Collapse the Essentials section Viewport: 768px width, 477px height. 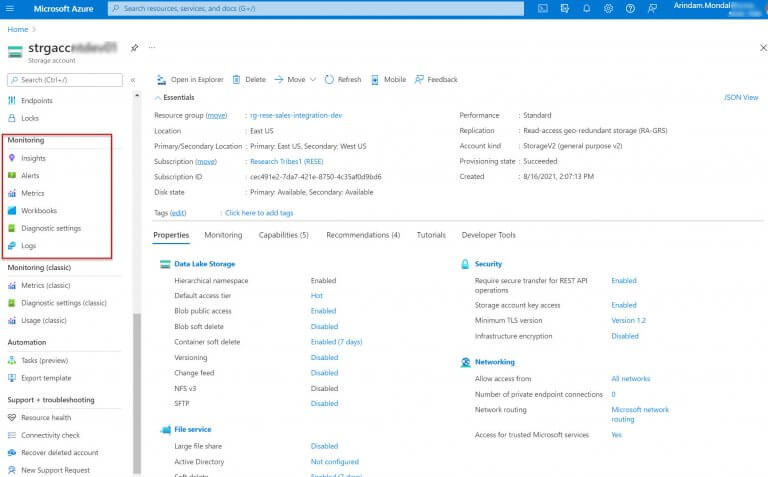click(x=175, y=97)
